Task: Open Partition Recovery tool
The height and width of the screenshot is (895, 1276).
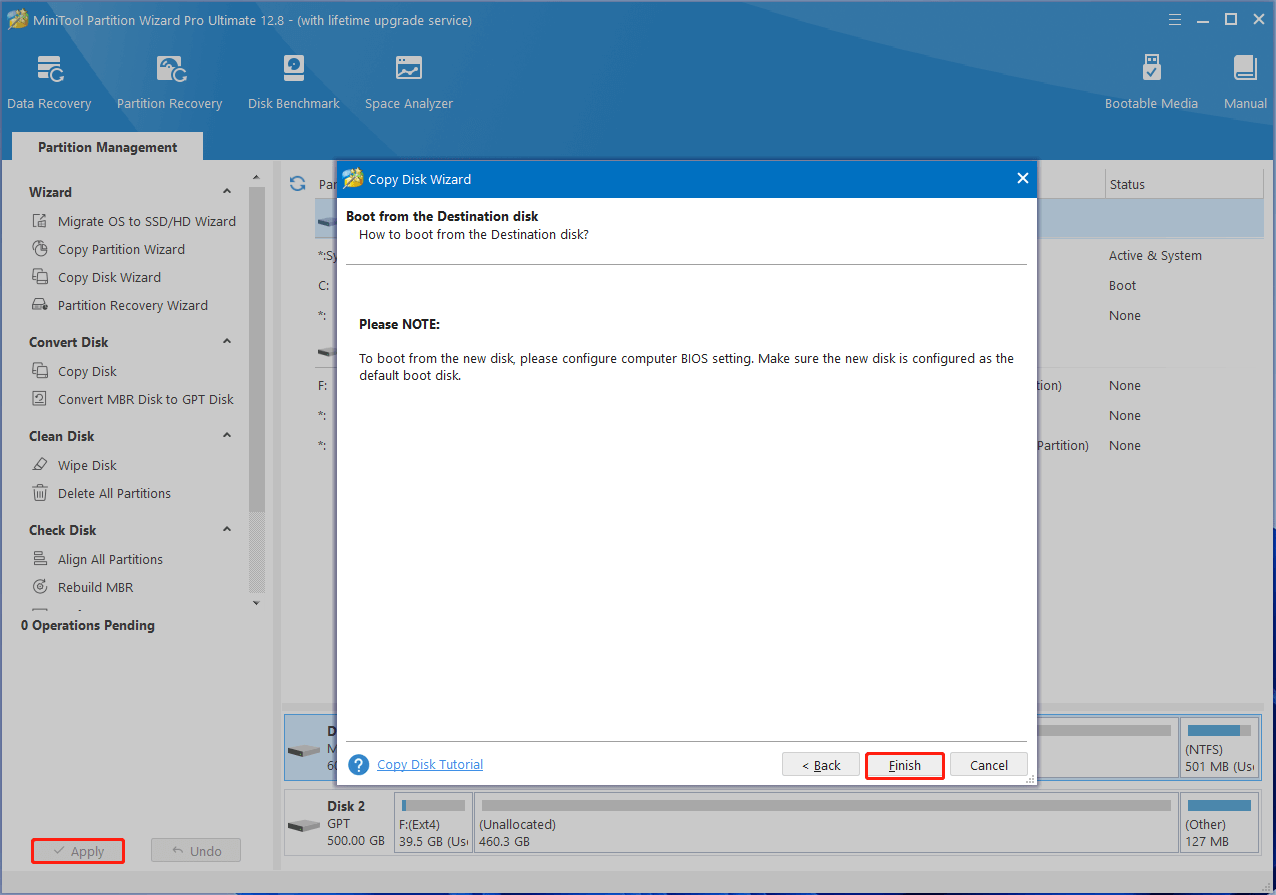Action: pyautogui.click(x=169, y=82)
